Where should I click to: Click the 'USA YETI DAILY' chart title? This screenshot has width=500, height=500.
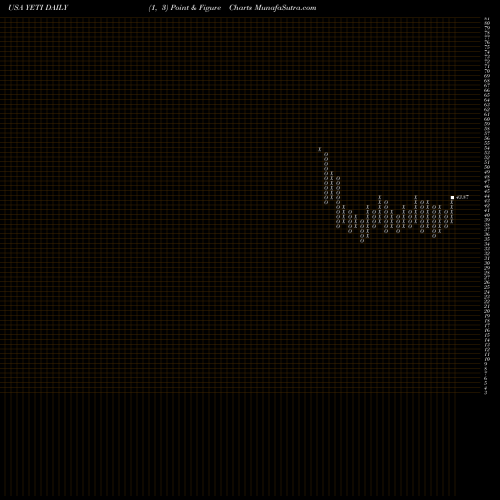click(38, 8)
